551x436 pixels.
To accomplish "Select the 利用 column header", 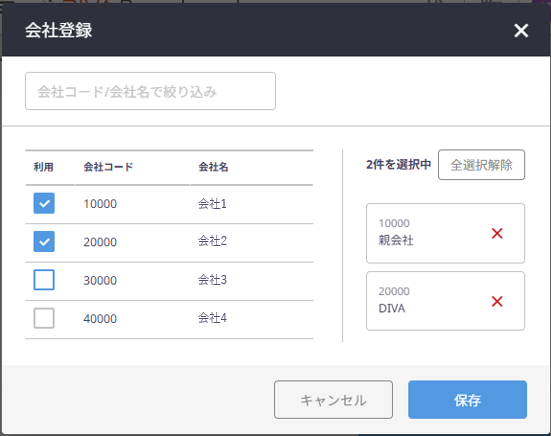I will coord(43,167).
